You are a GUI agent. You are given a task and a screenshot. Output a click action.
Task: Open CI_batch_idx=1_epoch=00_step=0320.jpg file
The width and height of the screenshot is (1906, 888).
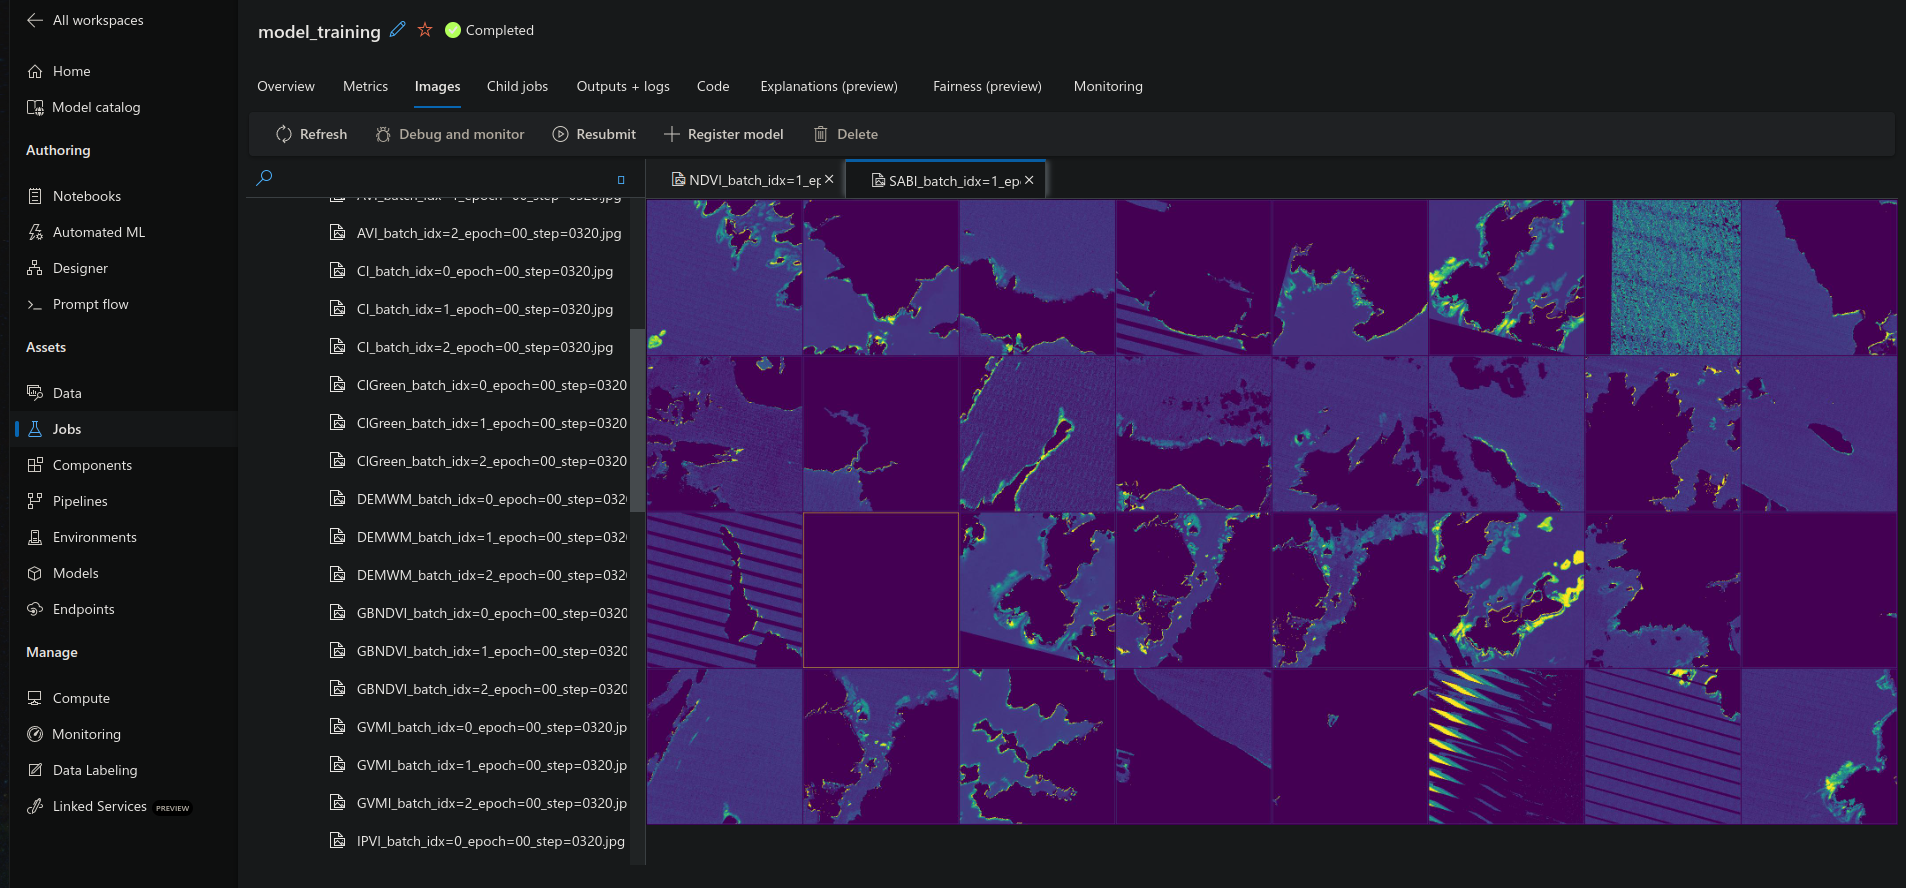click(x=472, y=309)
